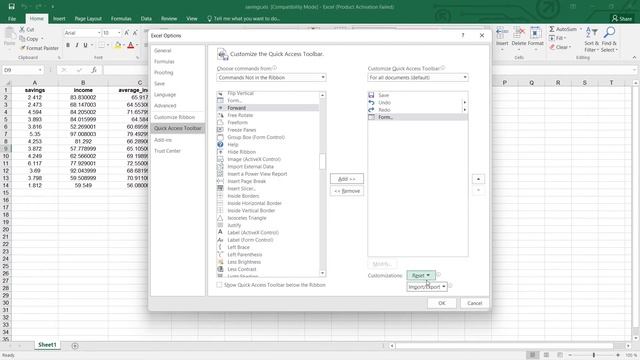Click cell A2 containing 2.412
Screen dimensions: 640x360
pyautogui.click(x=35, y=98)
